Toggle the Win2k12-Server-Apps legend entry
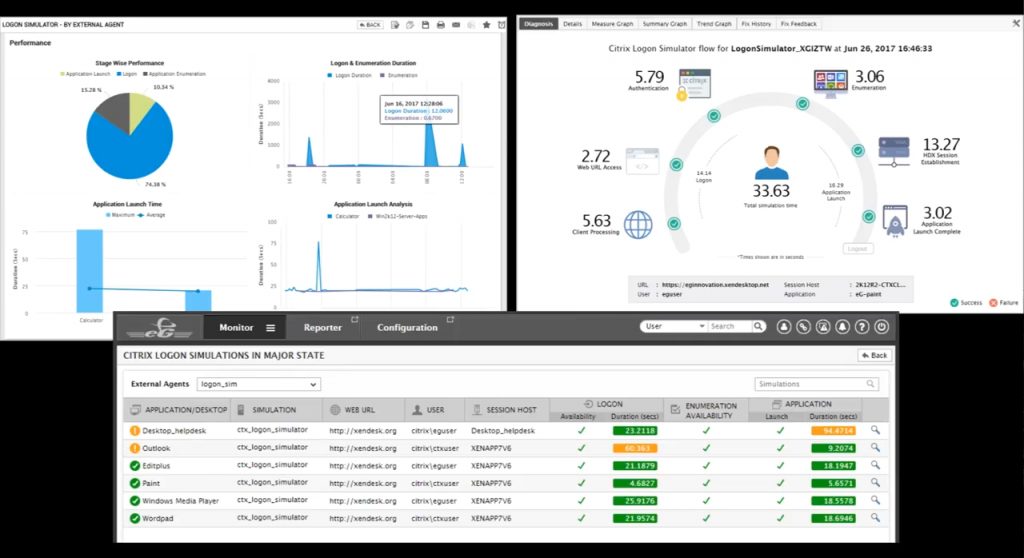 click(x=398, y=216)
